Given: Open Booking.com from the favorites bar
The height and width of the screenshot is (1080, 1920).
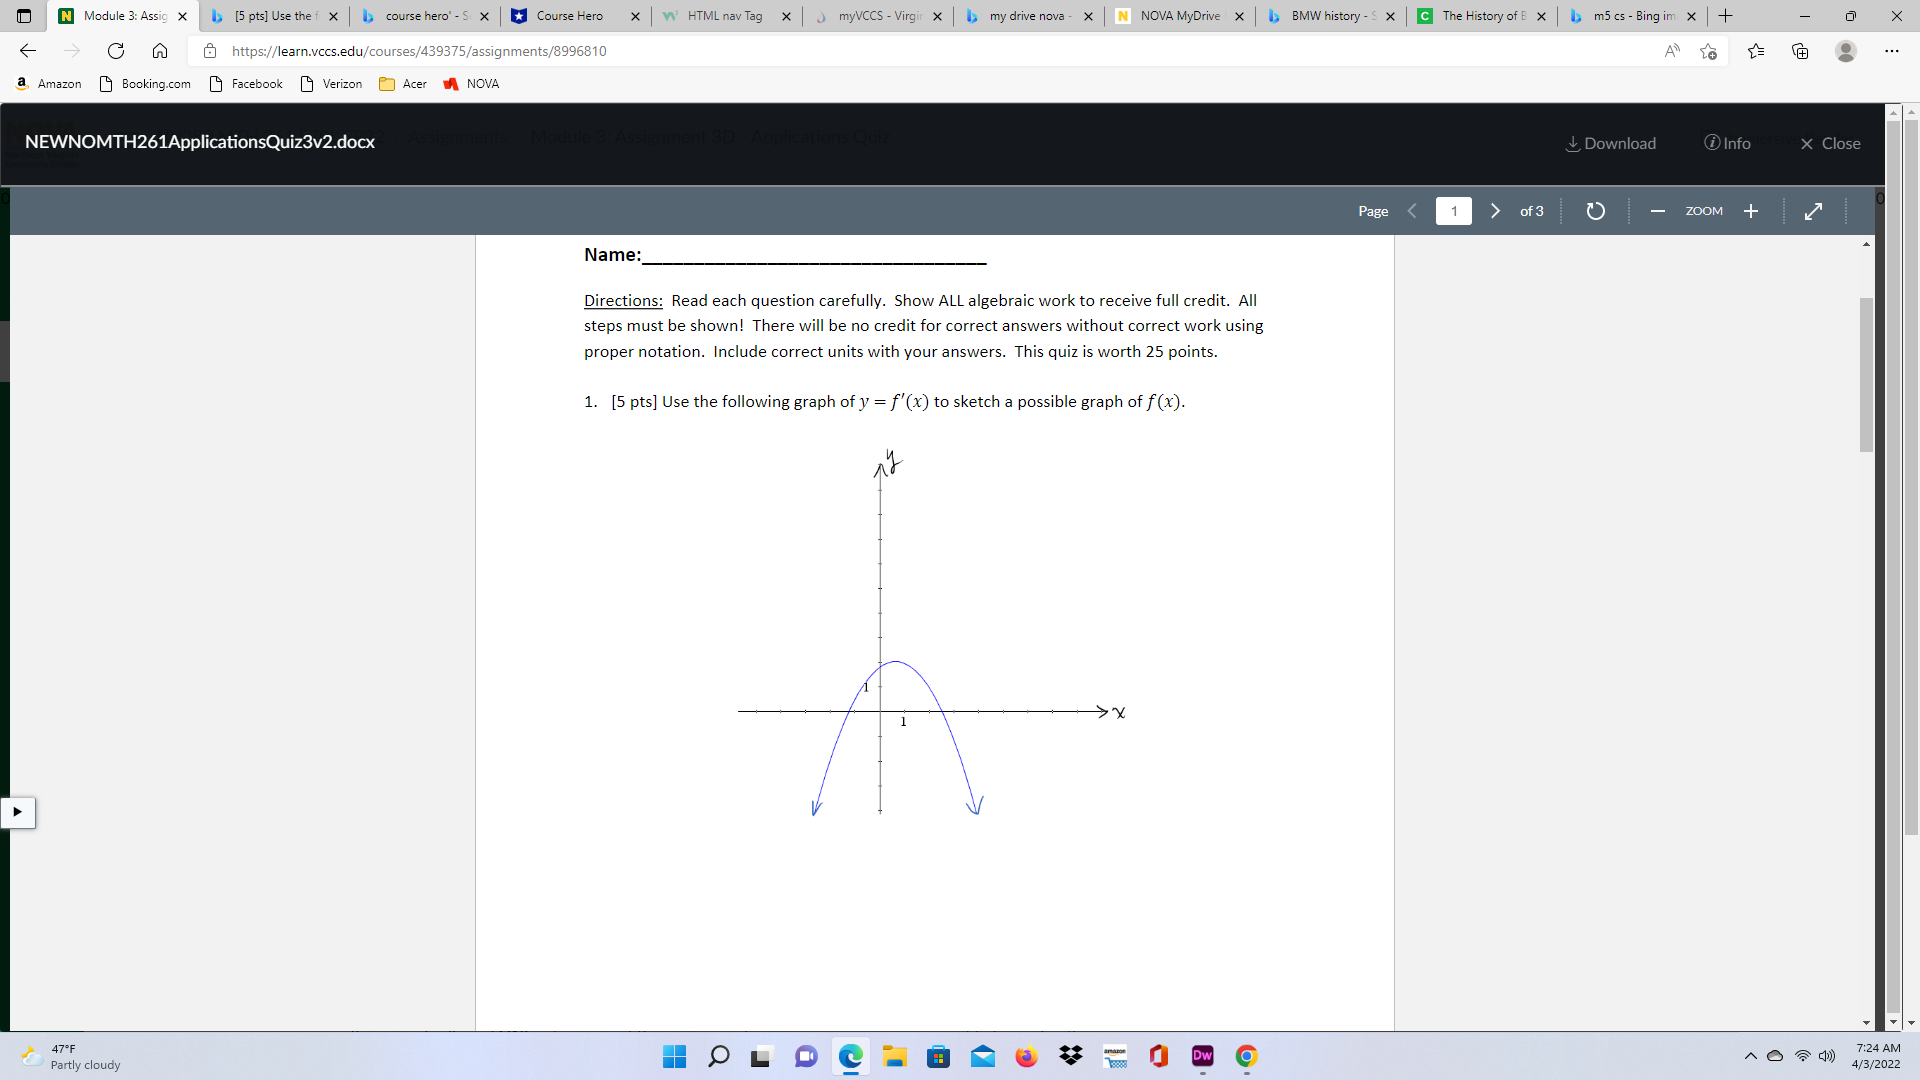Looking at the screenshot, I should coord(144,84).
